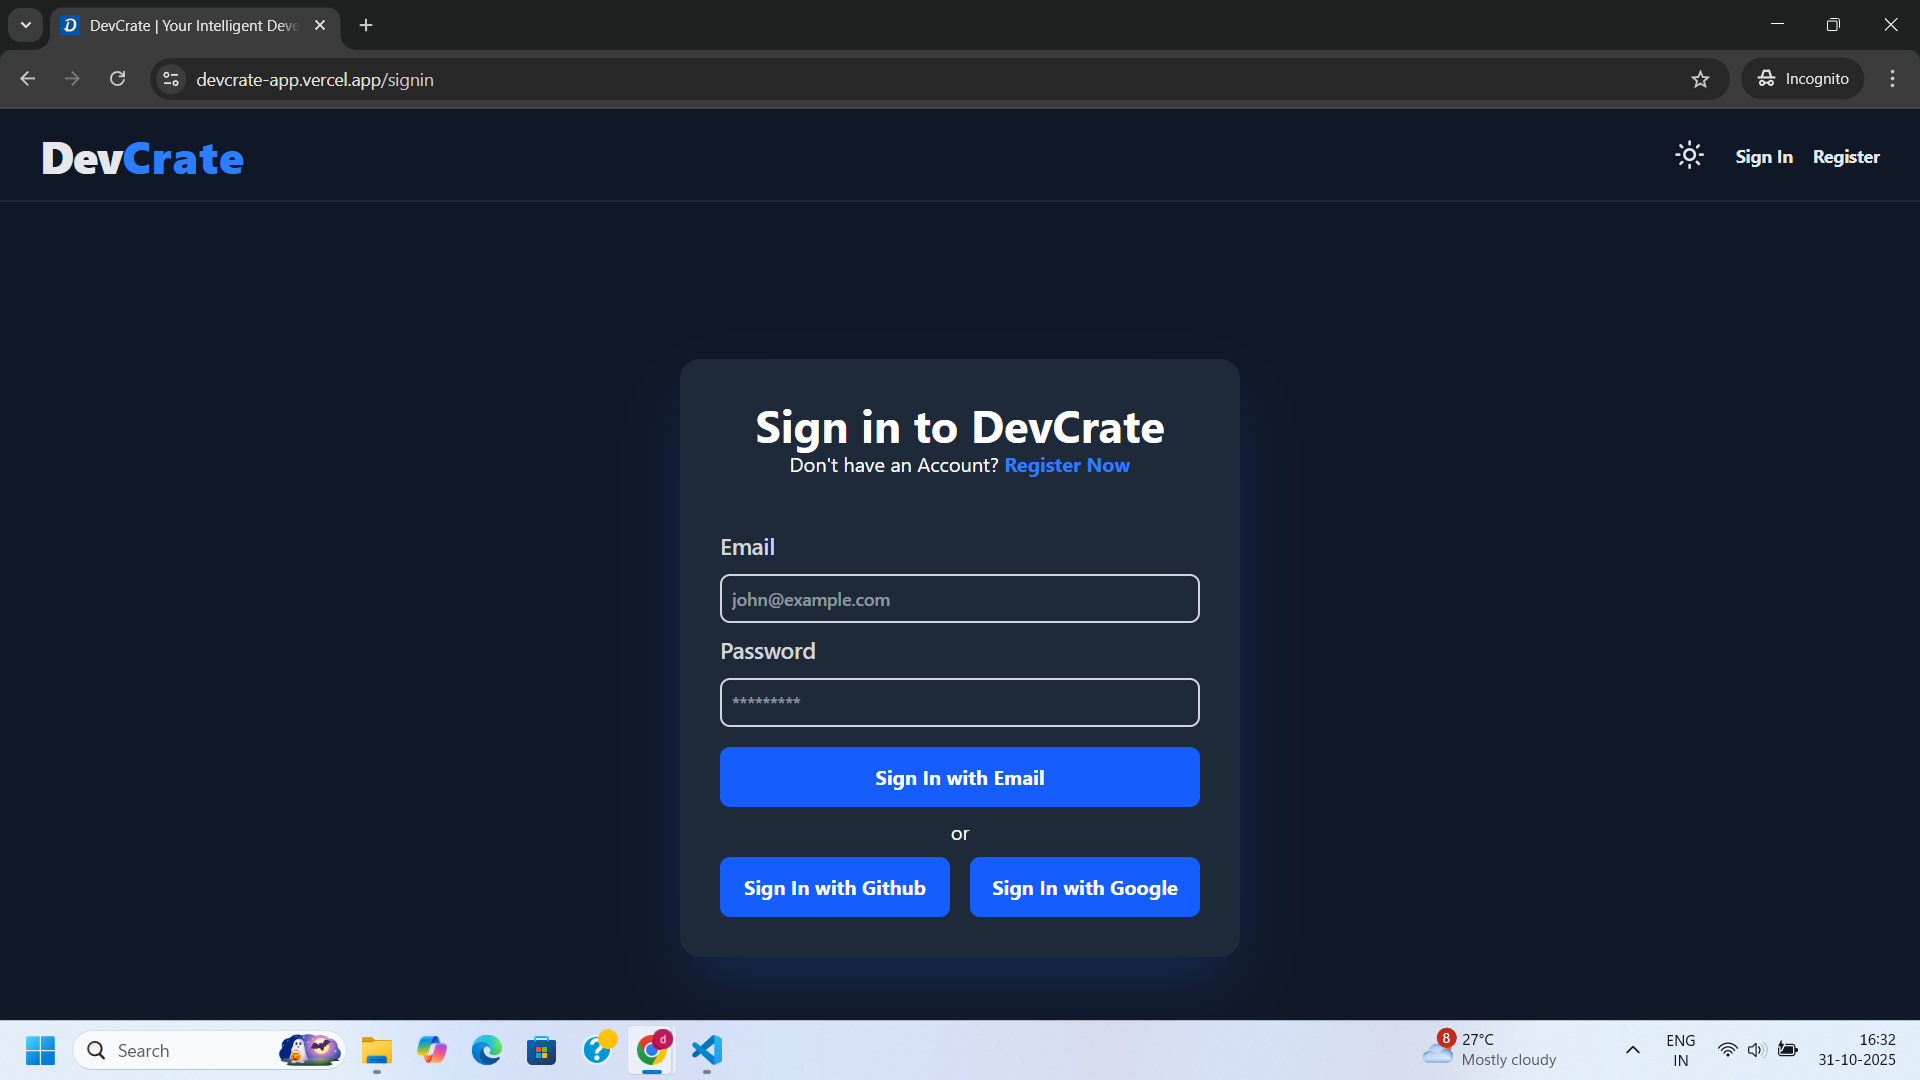
Task: Choose Sign In with Github
Action: pyautogui.click(x=834, y=887)
